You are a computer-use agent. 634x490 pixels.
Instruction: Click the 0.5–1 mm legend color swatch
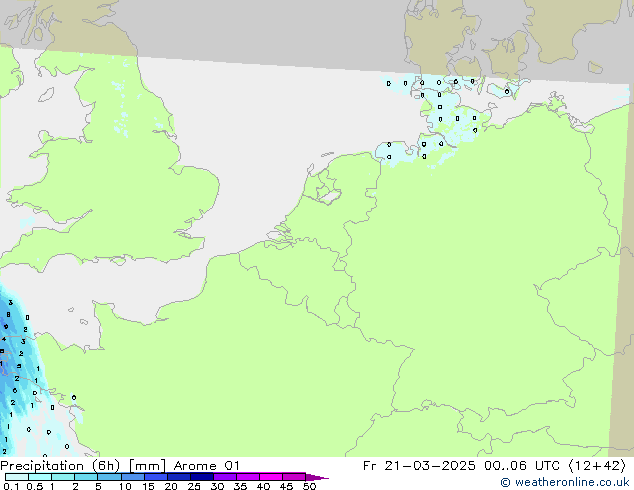pyautogui.click(x=40, y=477)
